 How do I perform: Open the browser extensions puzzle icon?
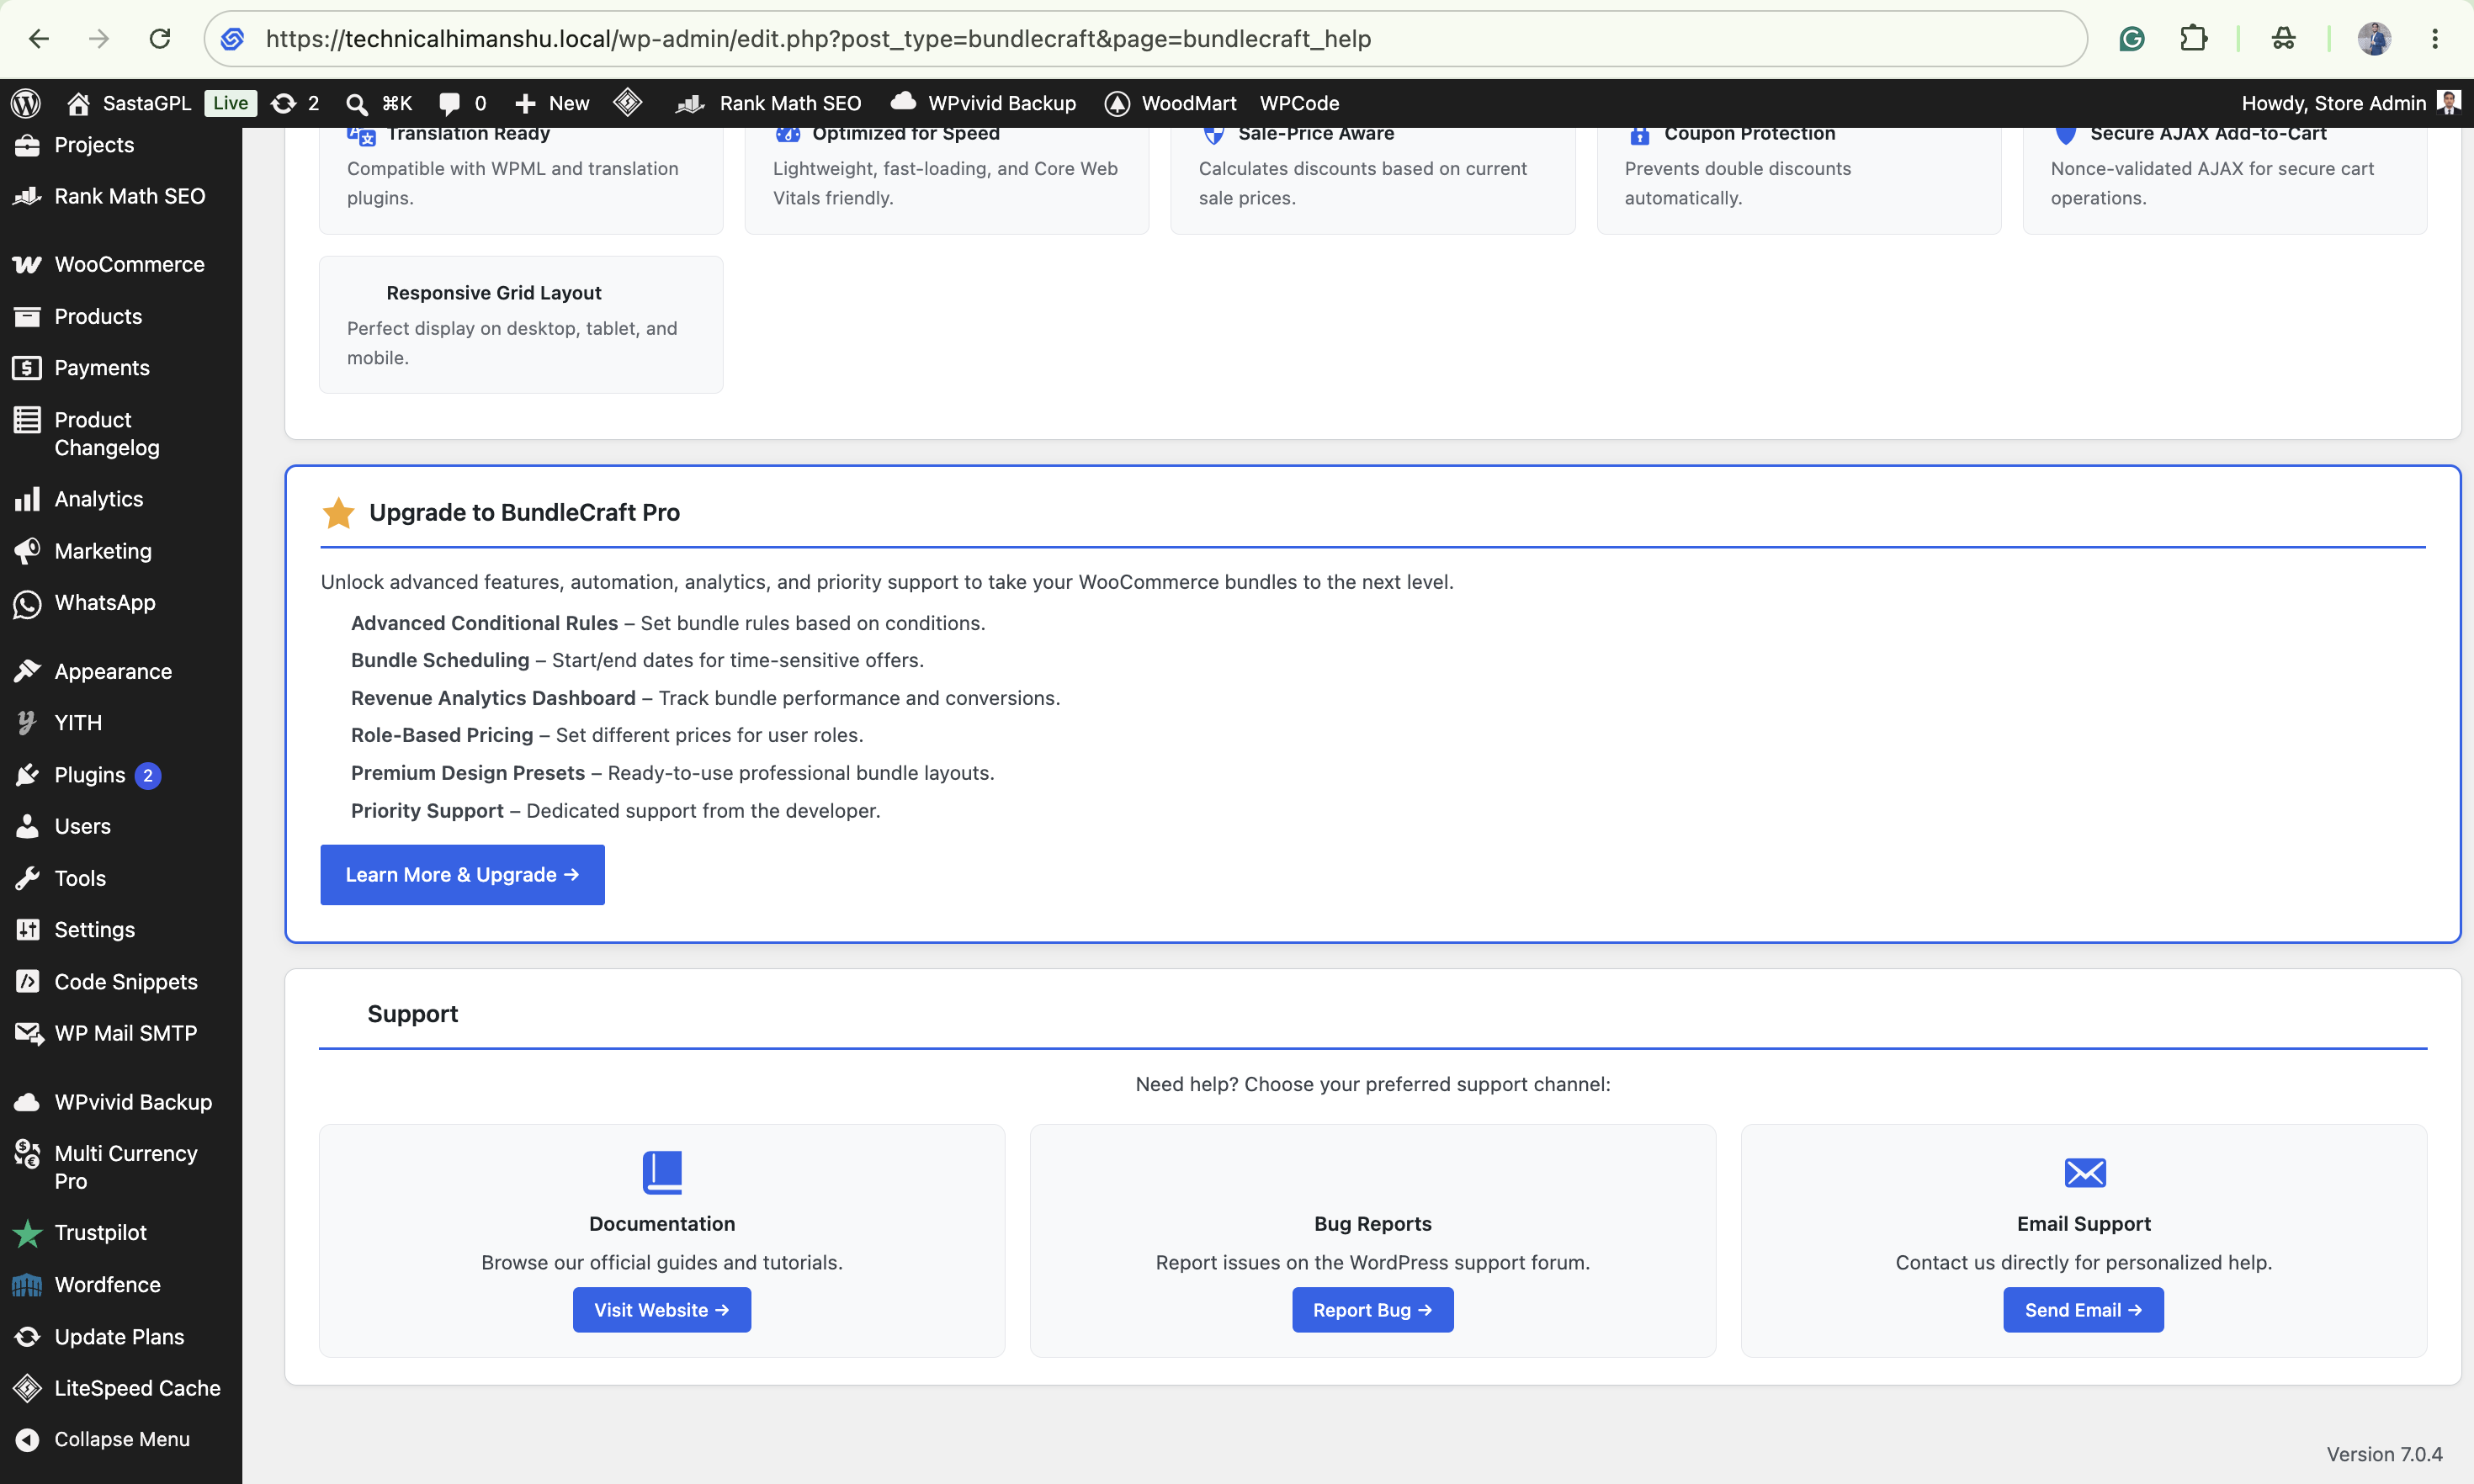pos(2193,39)
